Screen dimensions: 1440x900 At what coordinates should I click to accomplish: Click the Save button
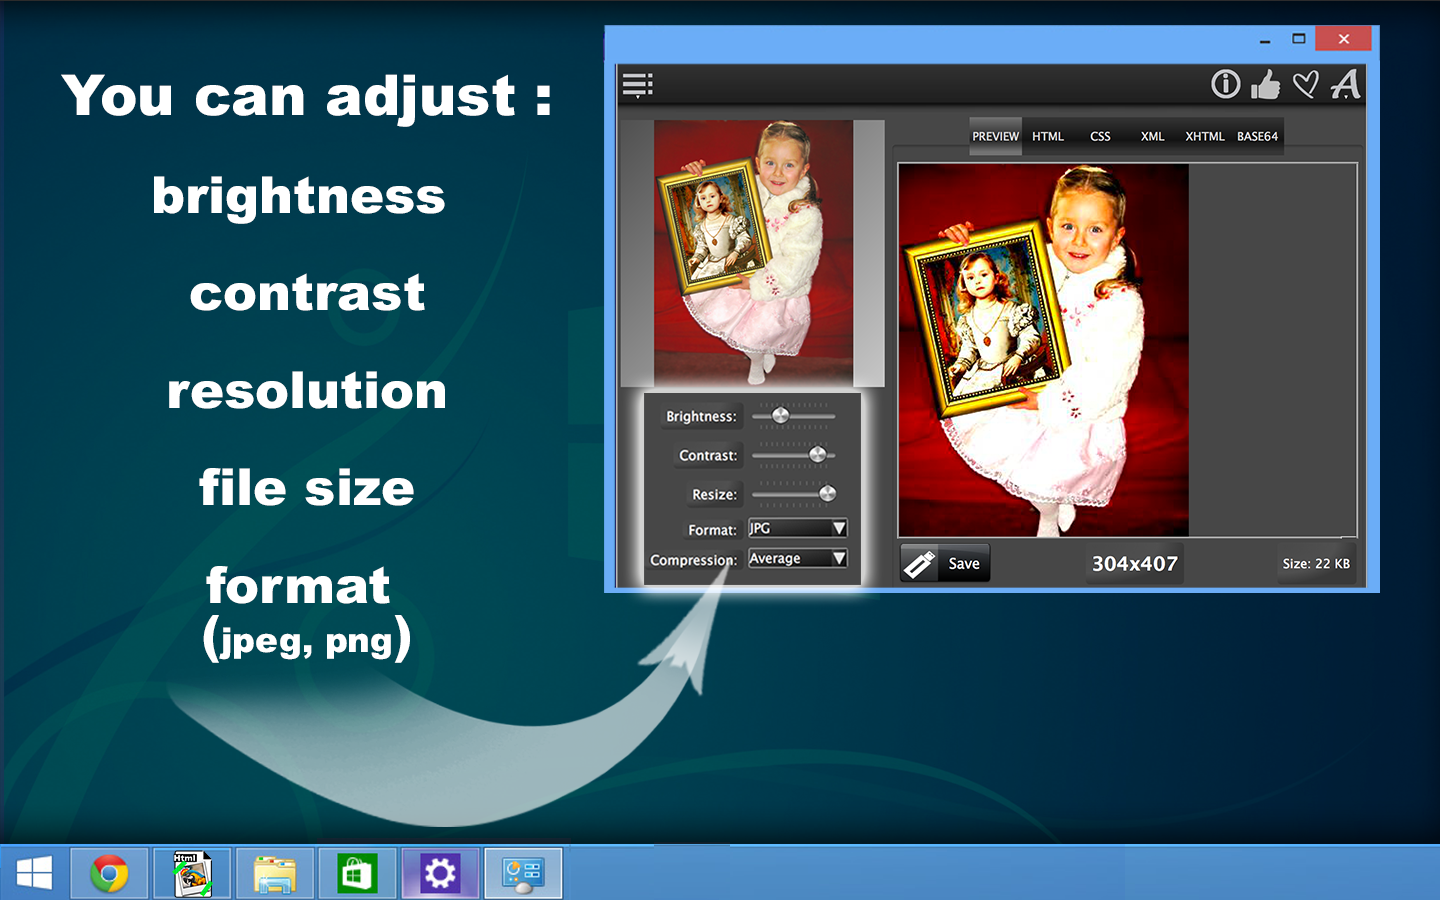(945, 563)
